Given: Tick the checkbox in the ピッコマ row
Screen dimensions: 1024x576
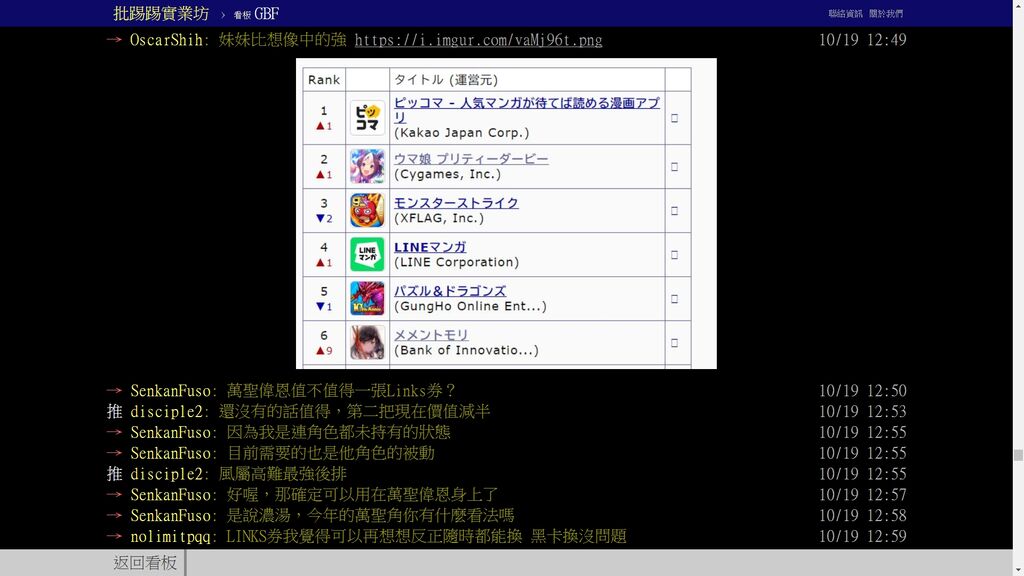Looking at the screenshot, I should 675,118.
